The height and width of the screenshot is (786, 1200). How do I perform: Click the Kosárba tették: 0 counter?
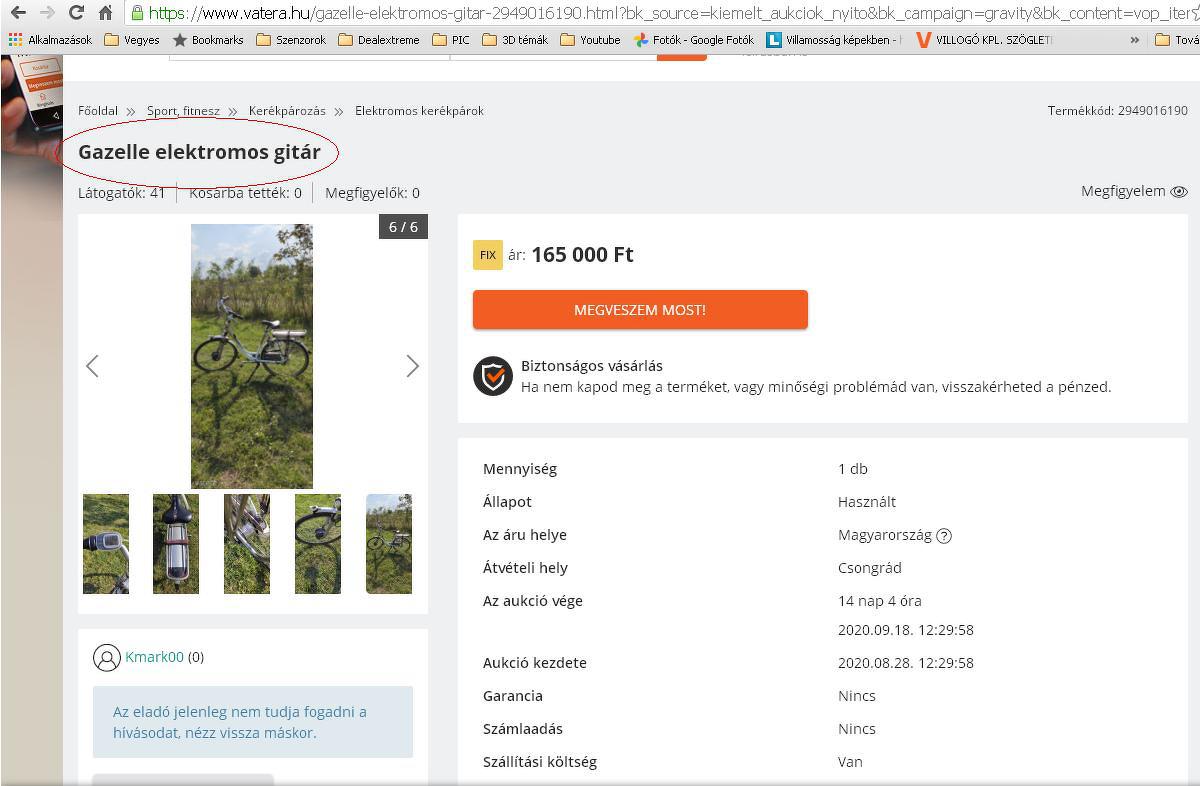tap(245, 193)
